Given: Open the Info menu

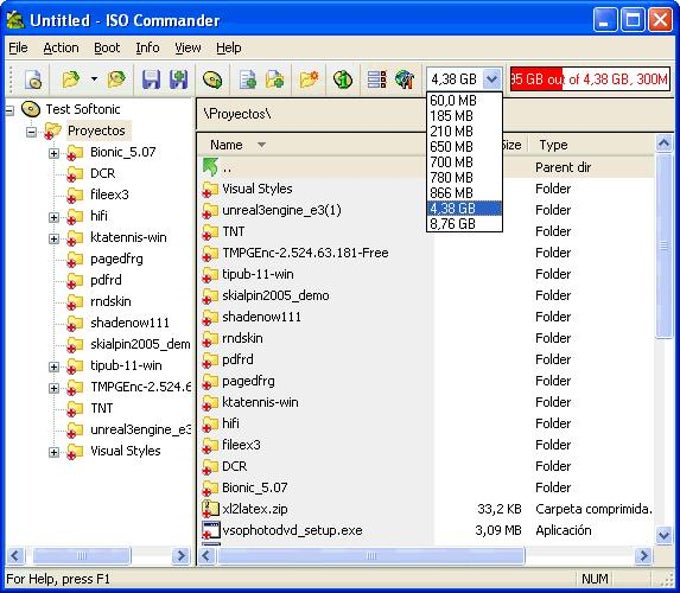Looking at the screenshot, I should tap(147, 48).
